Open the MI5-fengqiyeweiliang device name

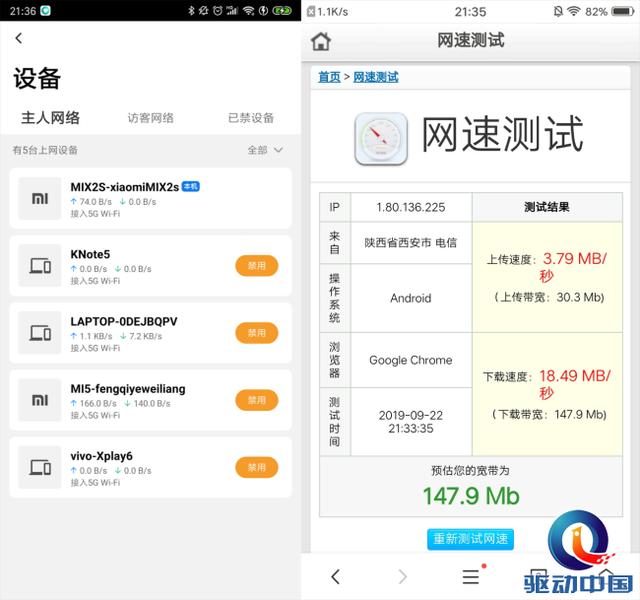point(128,389)
